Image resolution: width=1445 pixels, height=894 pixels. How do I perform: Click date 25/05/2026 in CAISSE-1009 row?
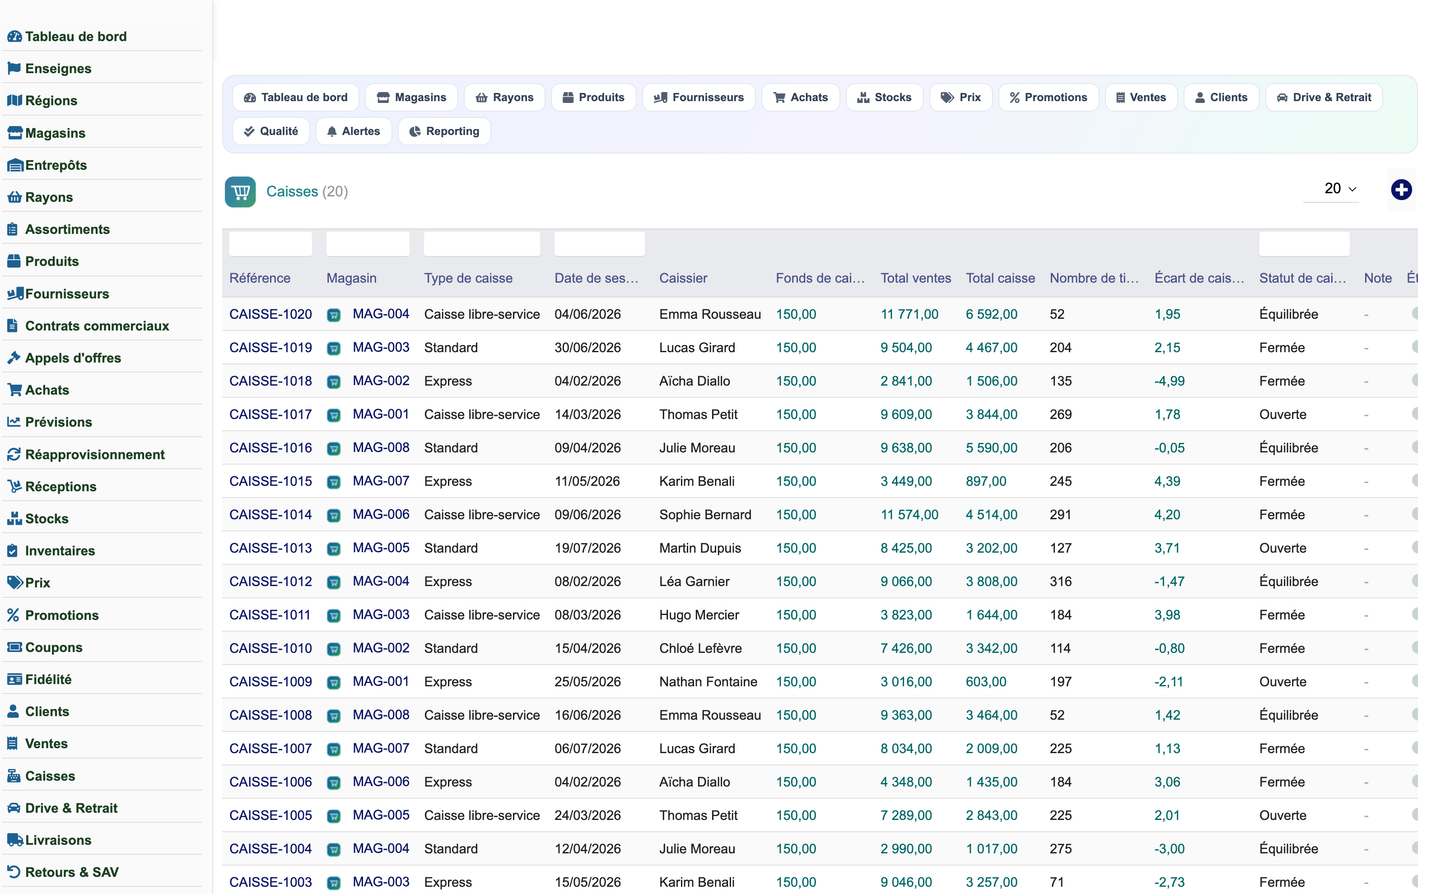click(587, 682)
